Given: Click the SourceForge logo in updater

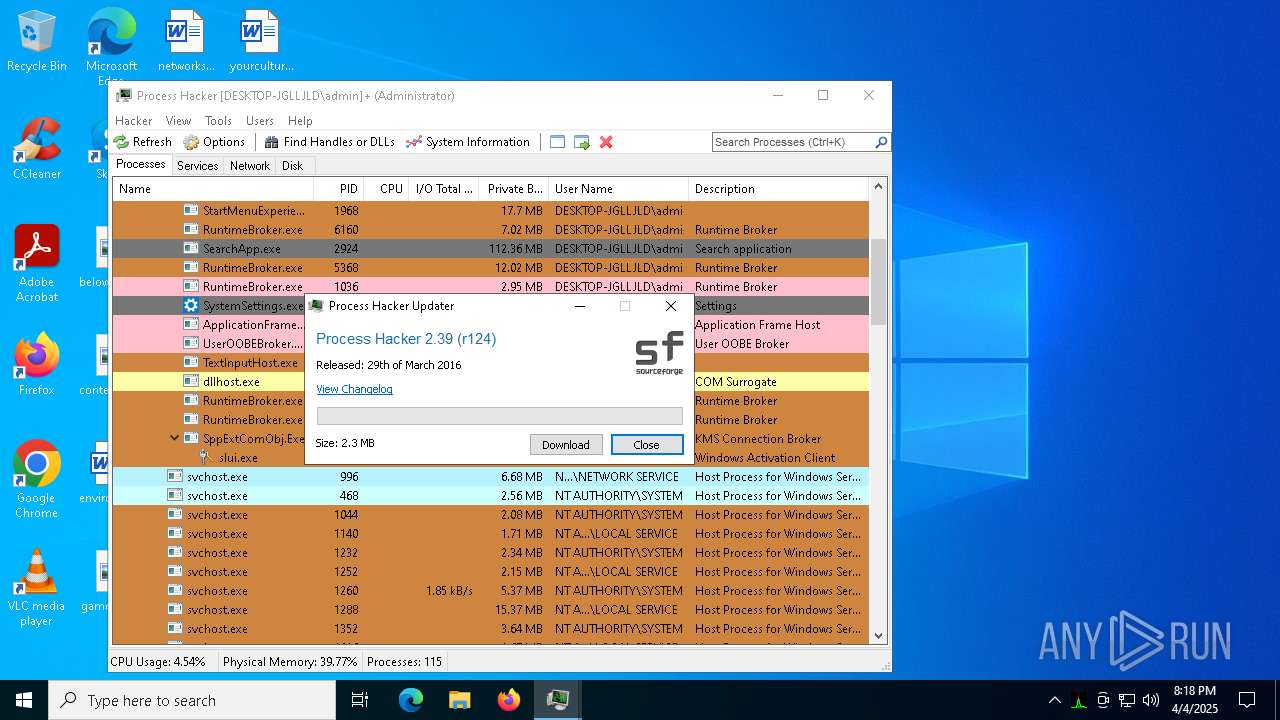Looking at the screenshot, I should pyautogui.click(x=660, y=353).
